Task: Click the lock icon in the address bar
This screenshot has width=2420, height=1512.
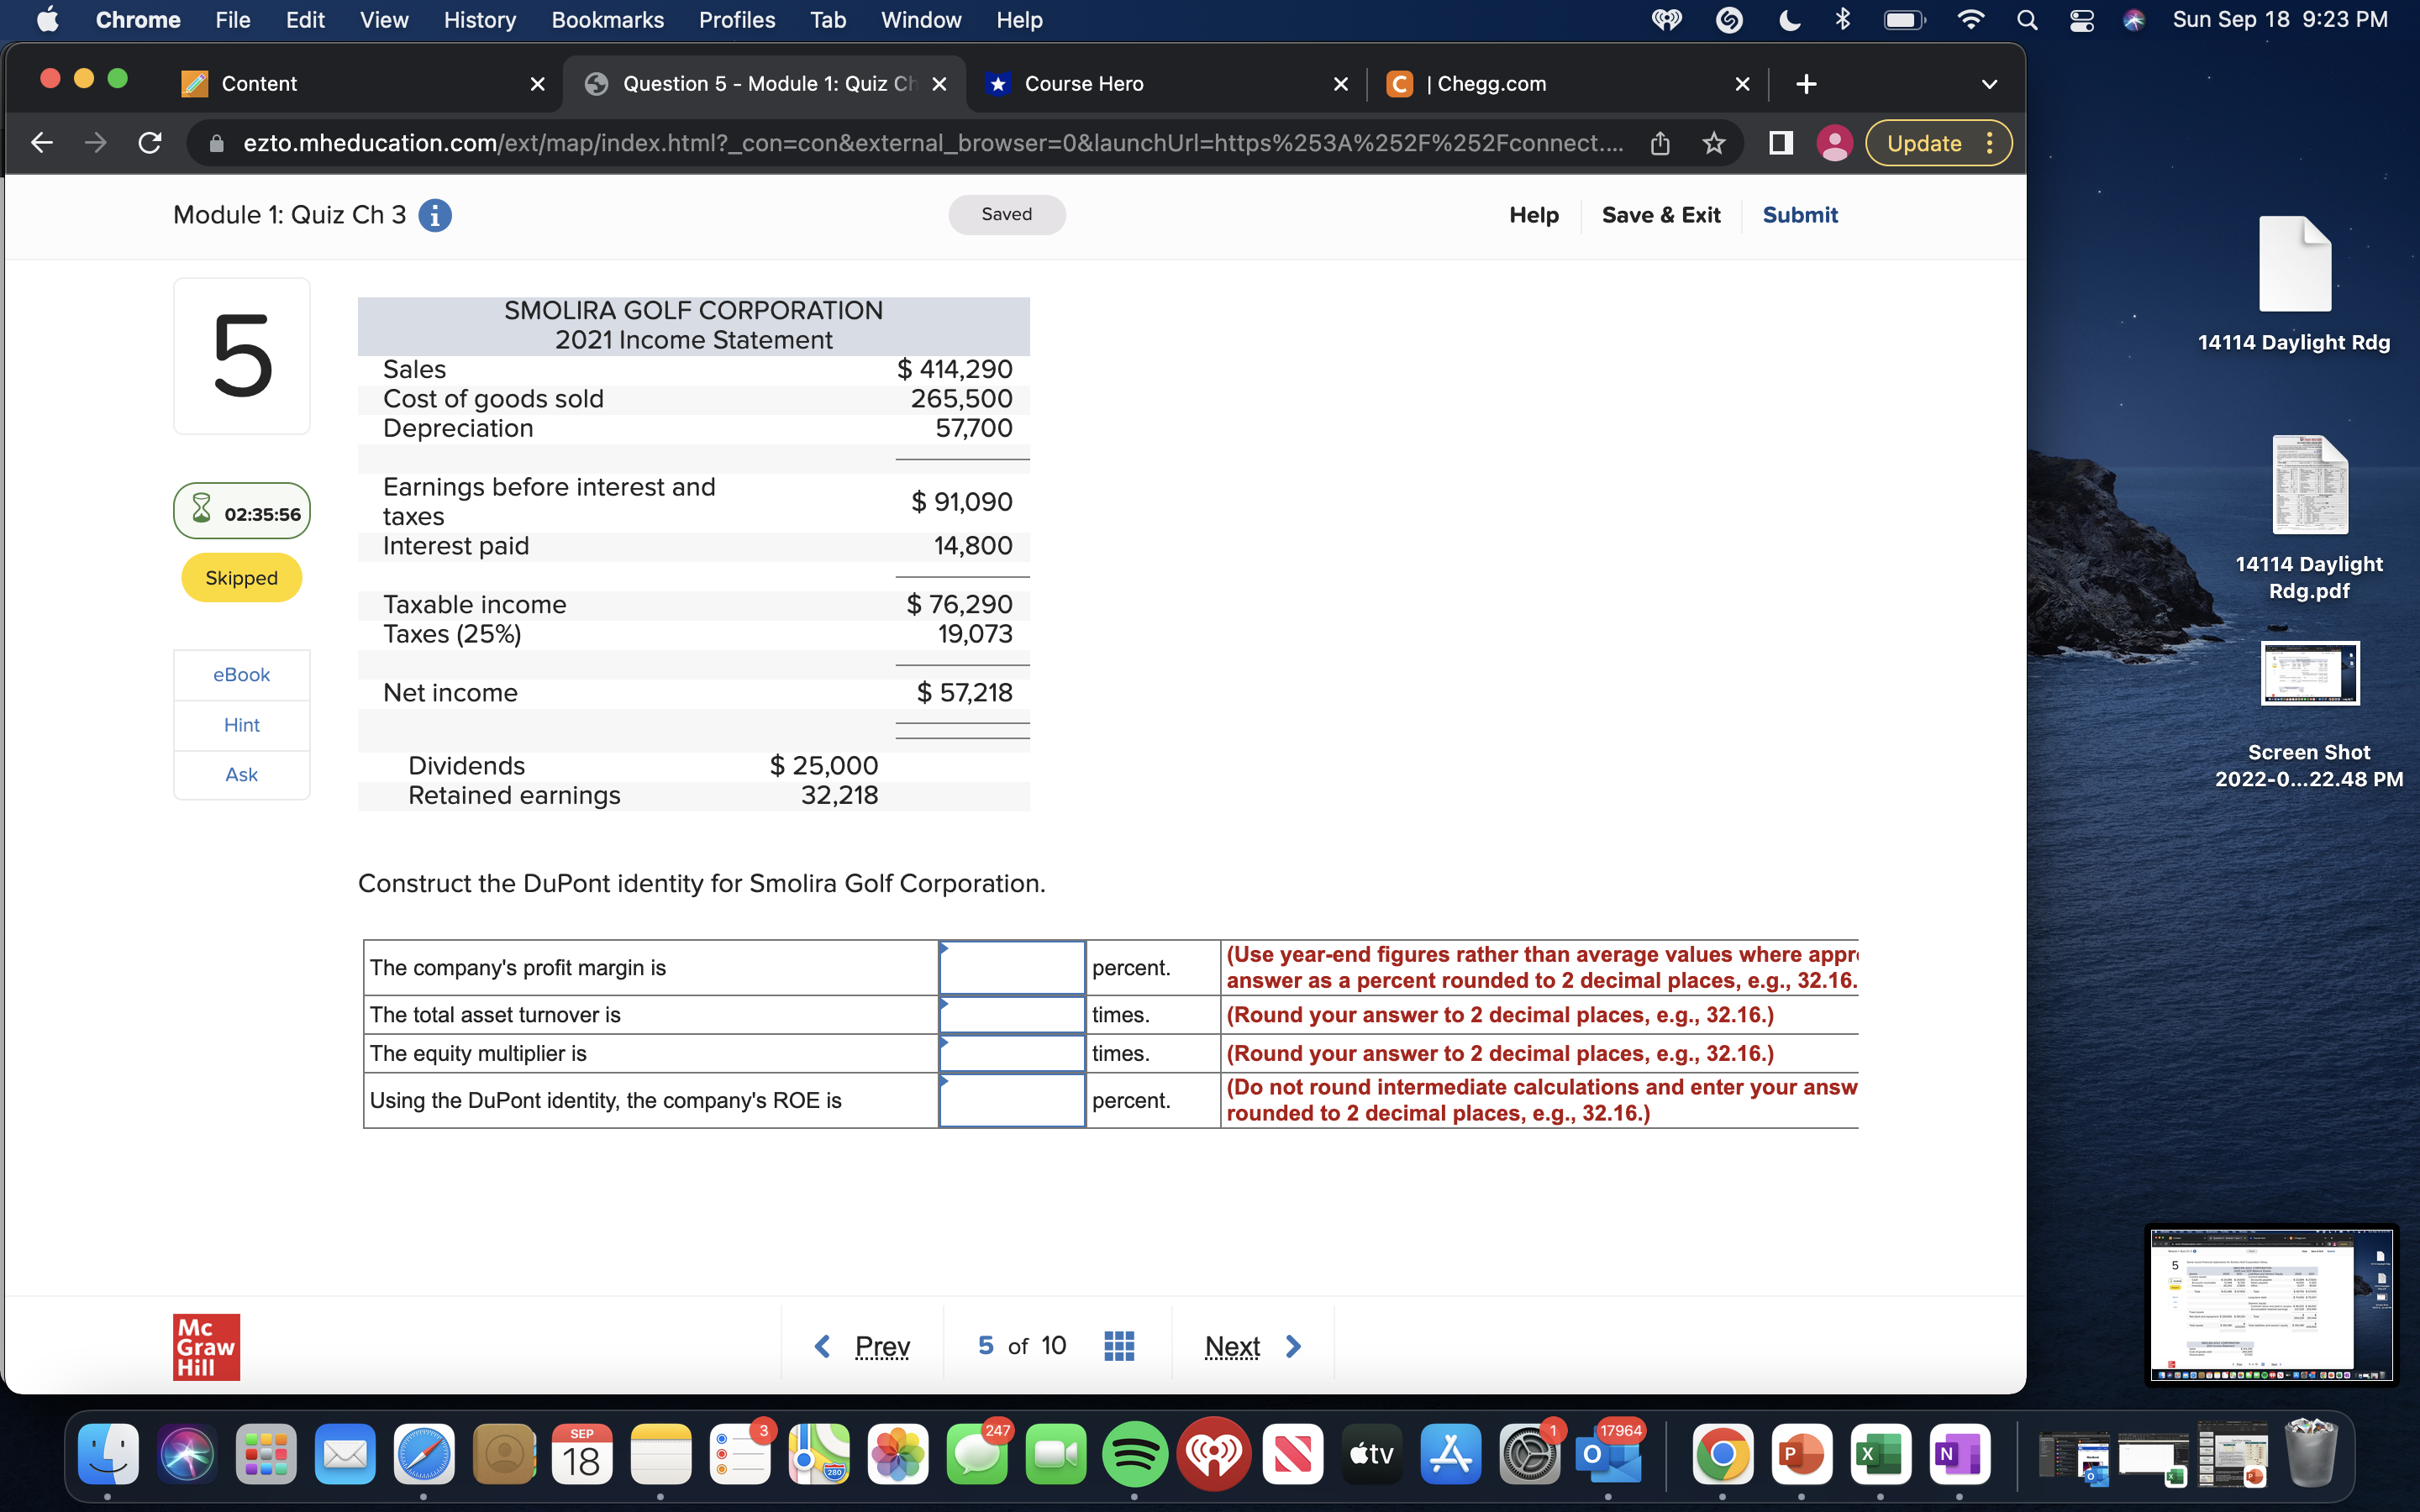Action: coord(215,143)
